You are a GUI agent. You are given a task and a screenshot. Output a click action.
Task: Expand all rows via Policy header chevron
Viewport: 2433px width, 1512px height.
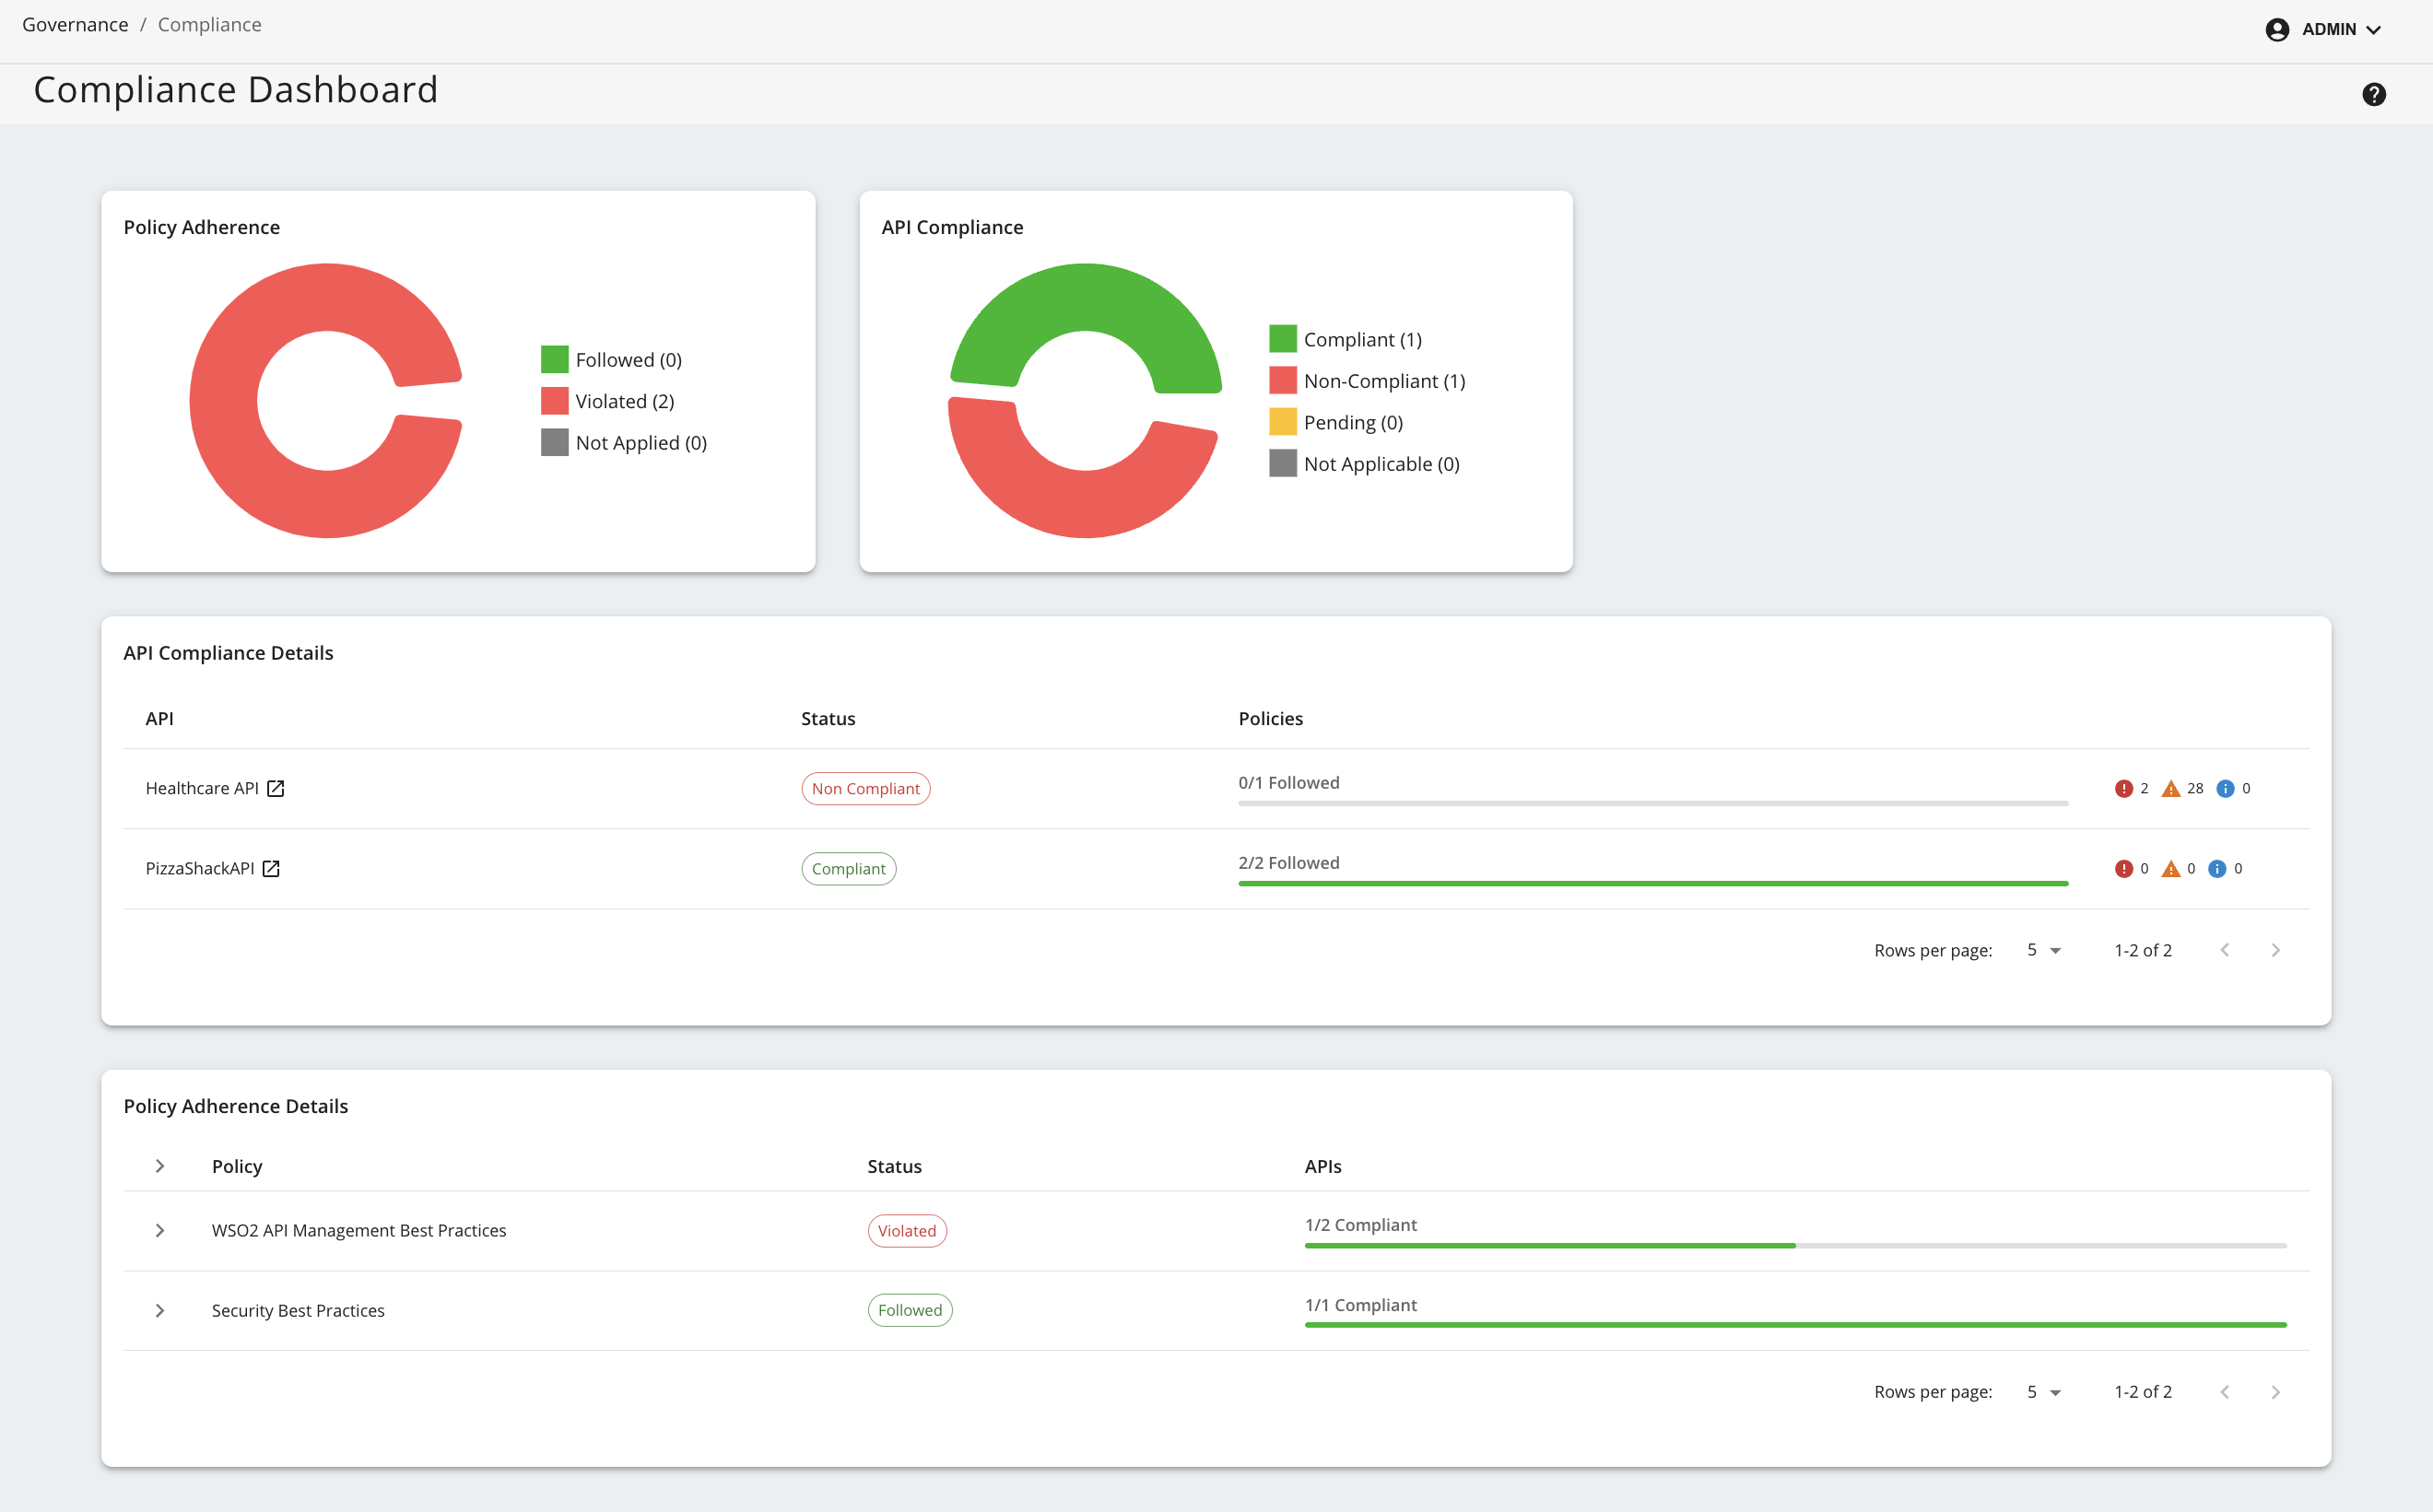pos(160,1166)
